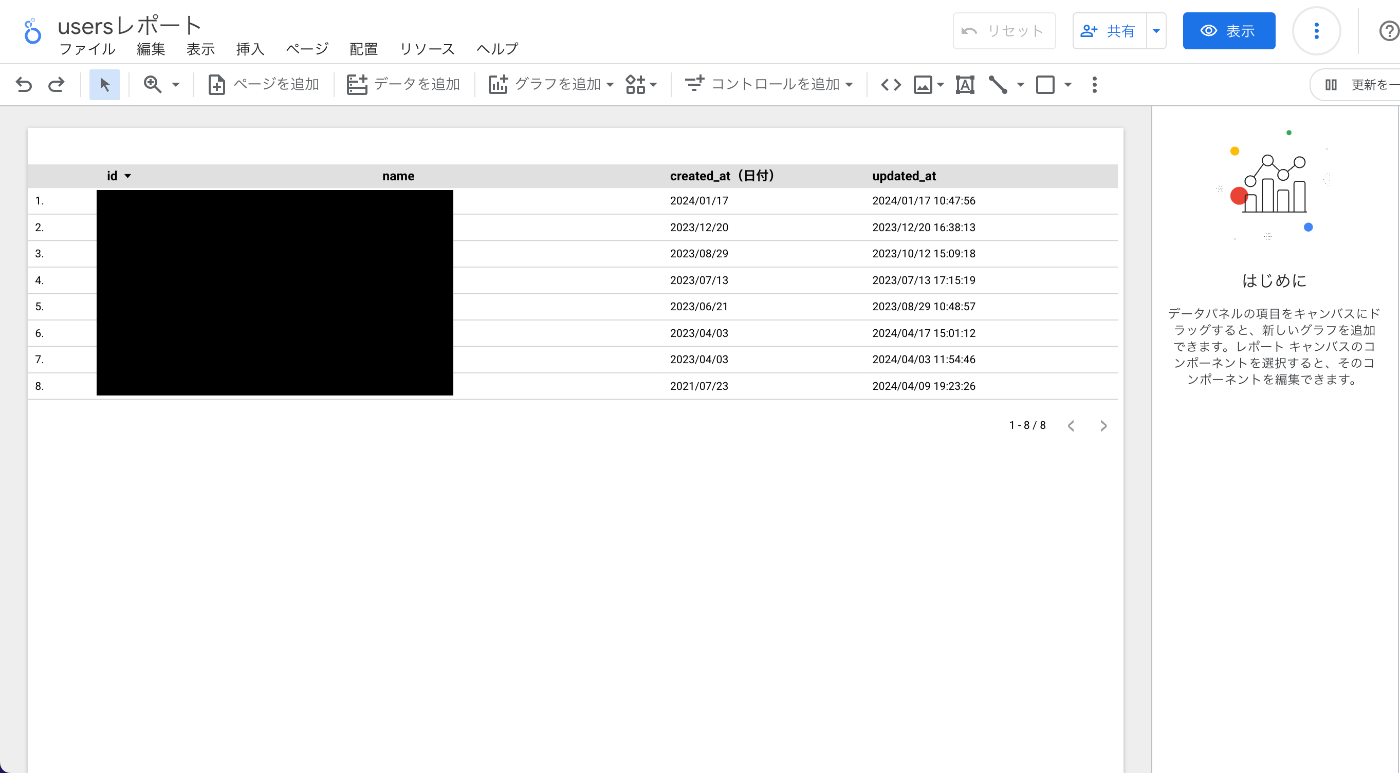Image resolution: width=1400 pixels, height=773 pixels.
Task: Expand the image insert dropdown arrow
Action: pos(941,85)
